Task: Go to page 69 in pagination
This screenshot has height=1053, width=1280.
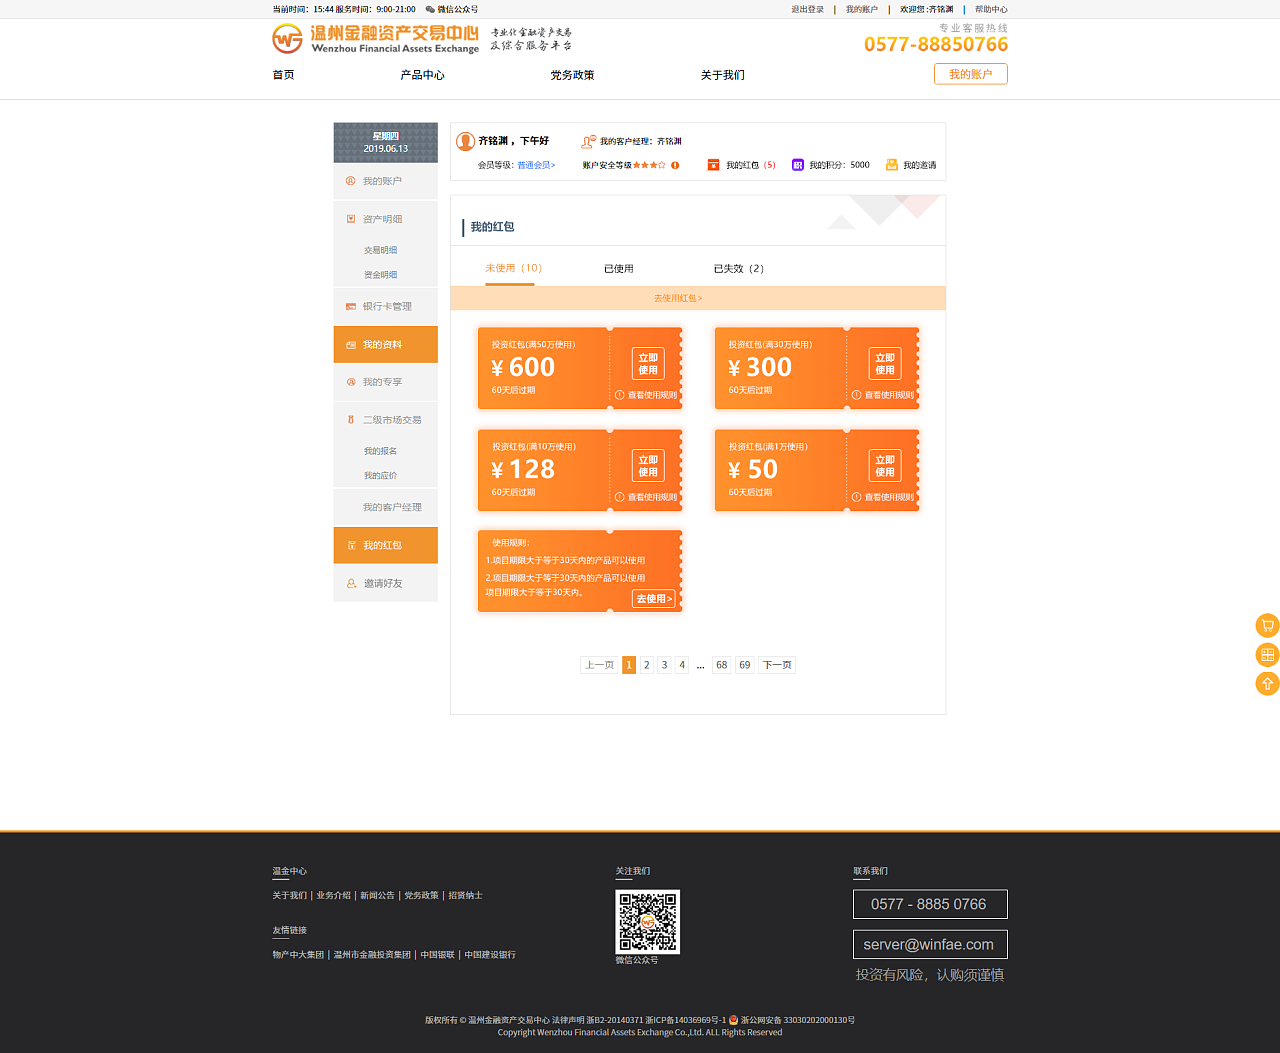Action: [744, 665]
